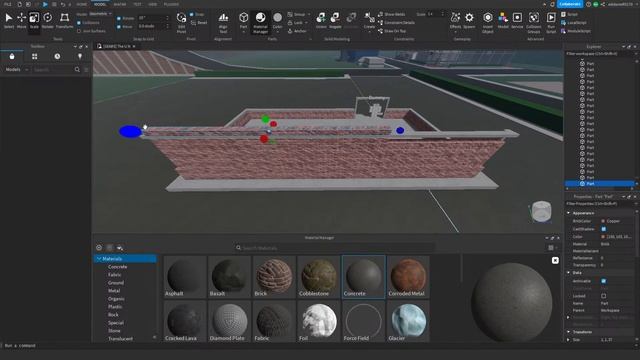This screenshot has height=360, width=640.
Task: Switch to the AVATAR ribbon tab
Action: tap(120, 4)
